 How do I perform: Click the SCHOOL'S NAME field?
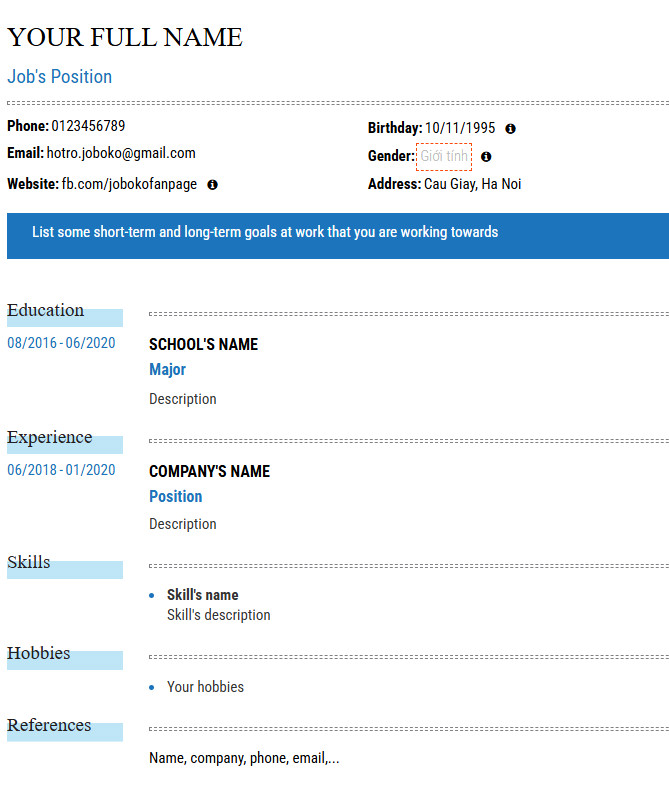203,344
